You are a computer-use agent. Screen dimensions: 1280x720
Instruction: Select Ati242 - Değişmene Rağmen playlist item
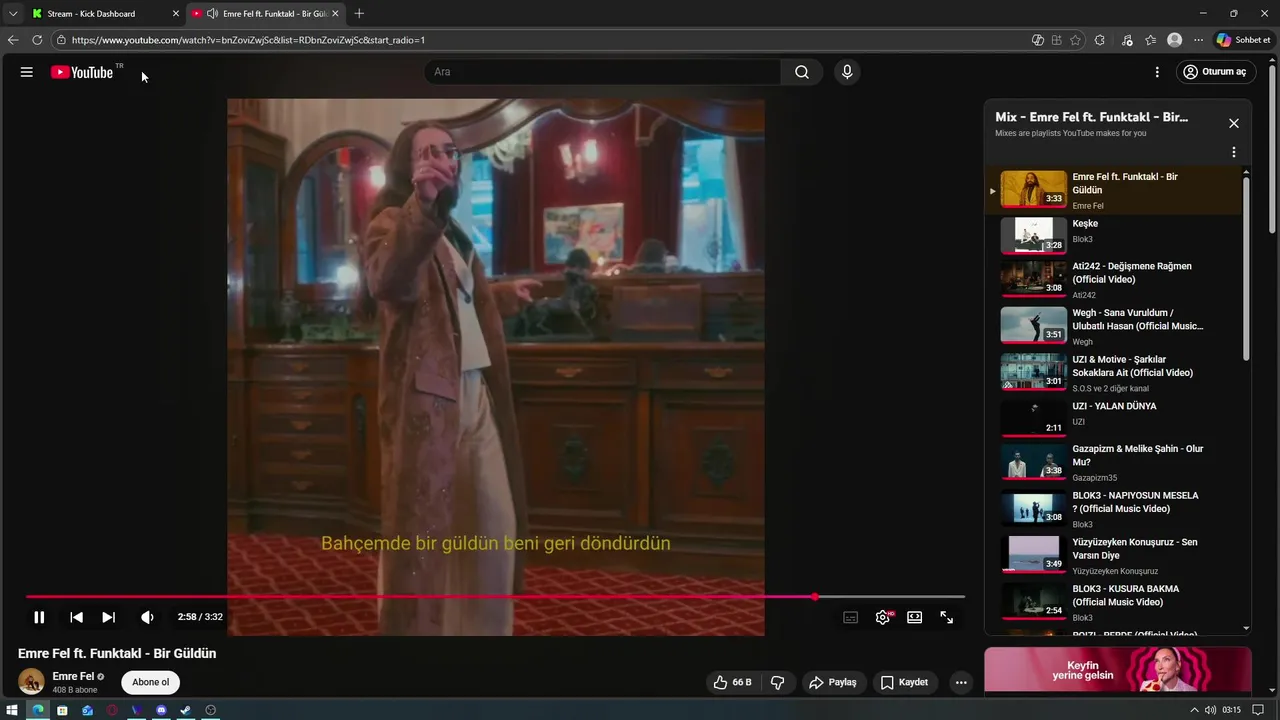[1114, 280]
